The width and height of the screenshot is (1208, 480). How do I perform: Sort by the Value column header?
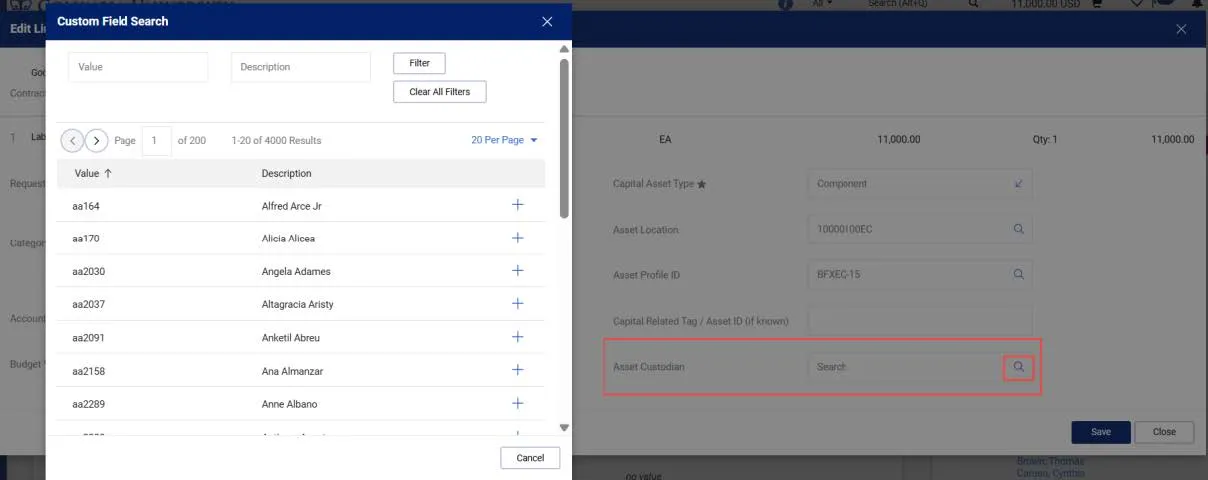pyautogui.click(x=93, y=173)
